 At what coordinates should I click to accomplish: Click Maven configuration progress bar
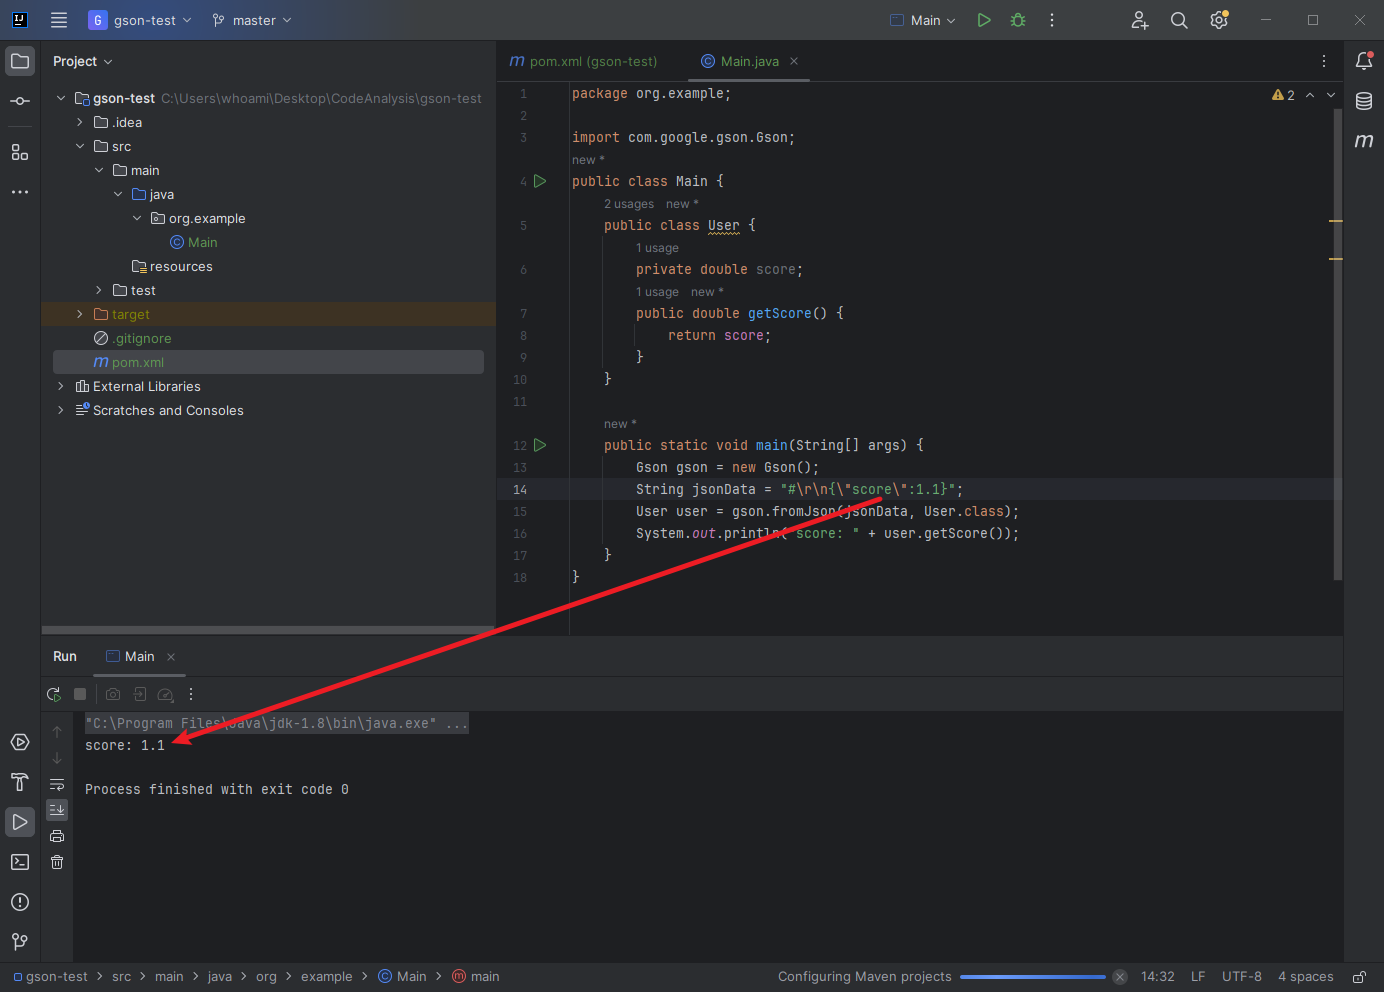point(1032,977)
